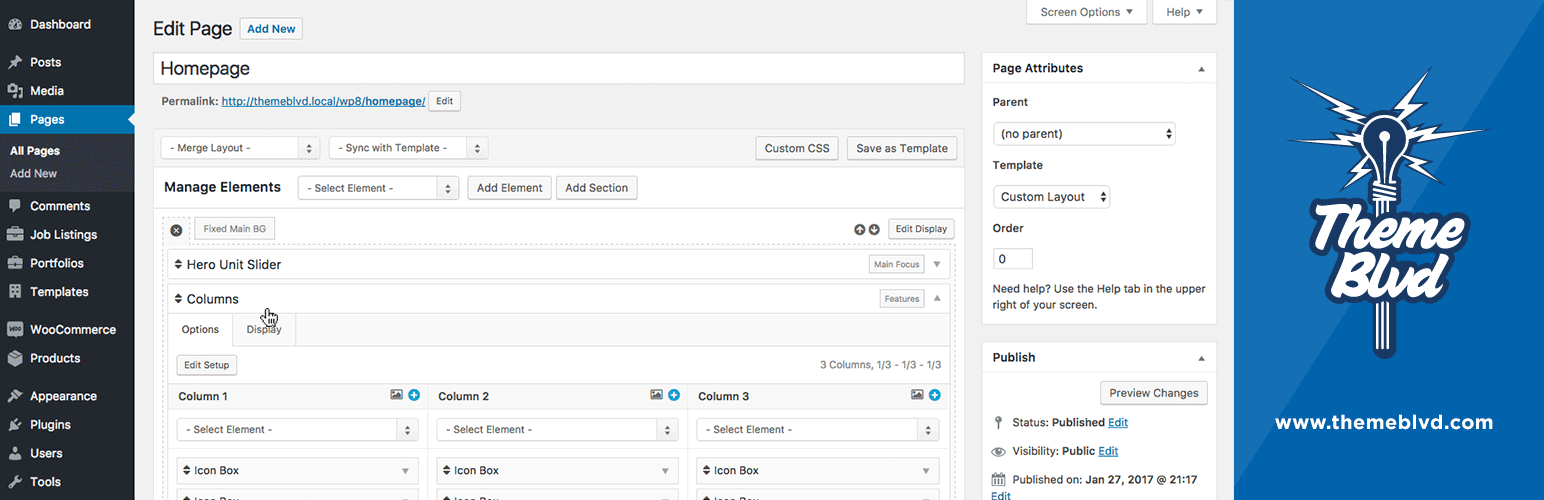Click the Users person icon
Viewport: 1544px width, 500px height.
pos(15,453)
